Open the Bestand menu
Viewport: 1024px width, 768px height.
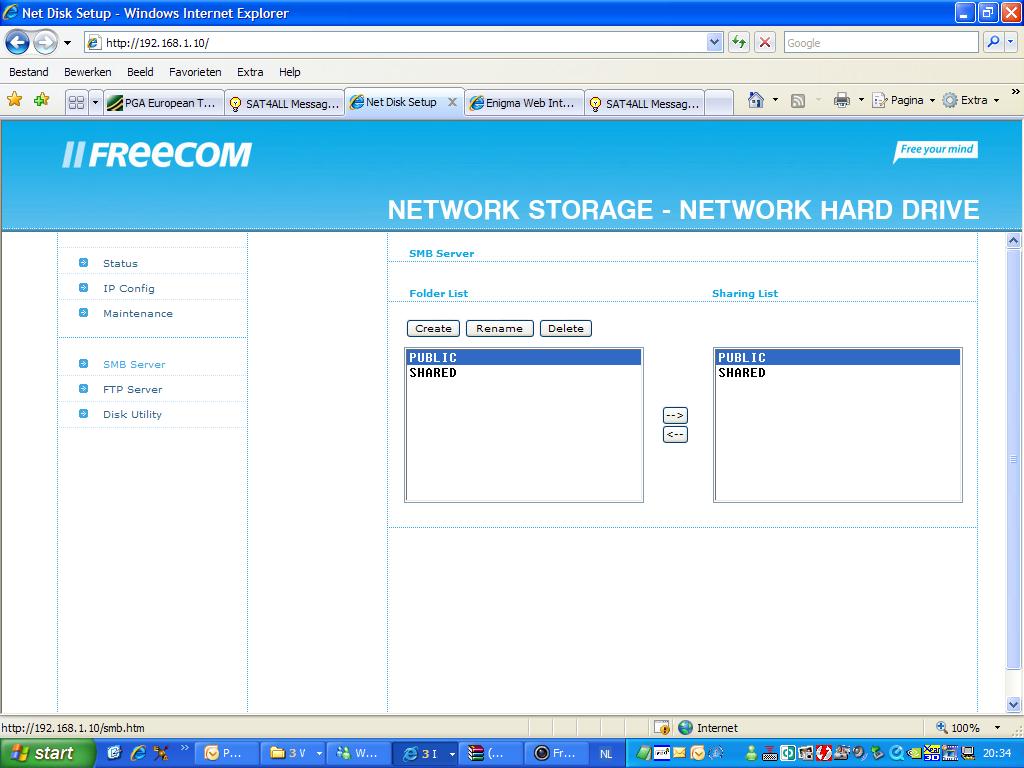[x=29, y=72]
